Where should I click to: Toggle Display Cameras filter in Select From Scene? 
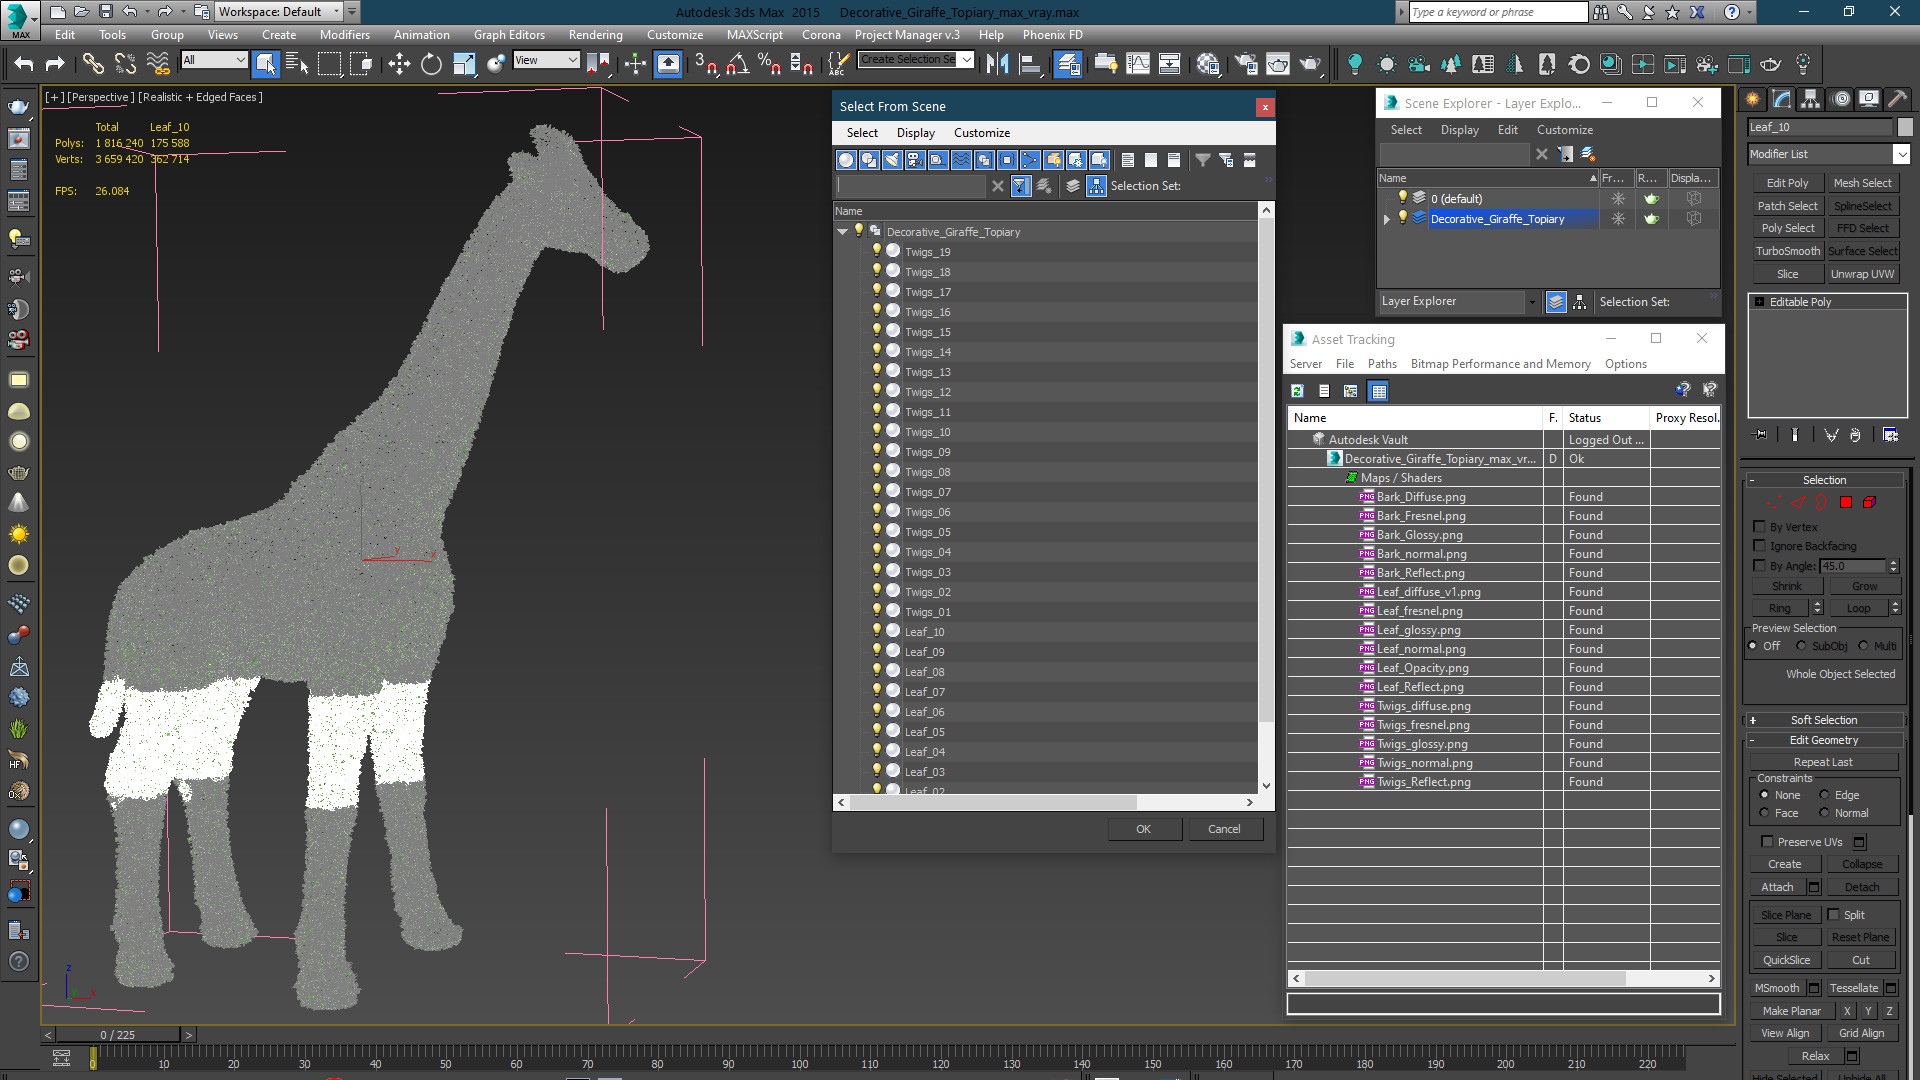pos(915,160)
